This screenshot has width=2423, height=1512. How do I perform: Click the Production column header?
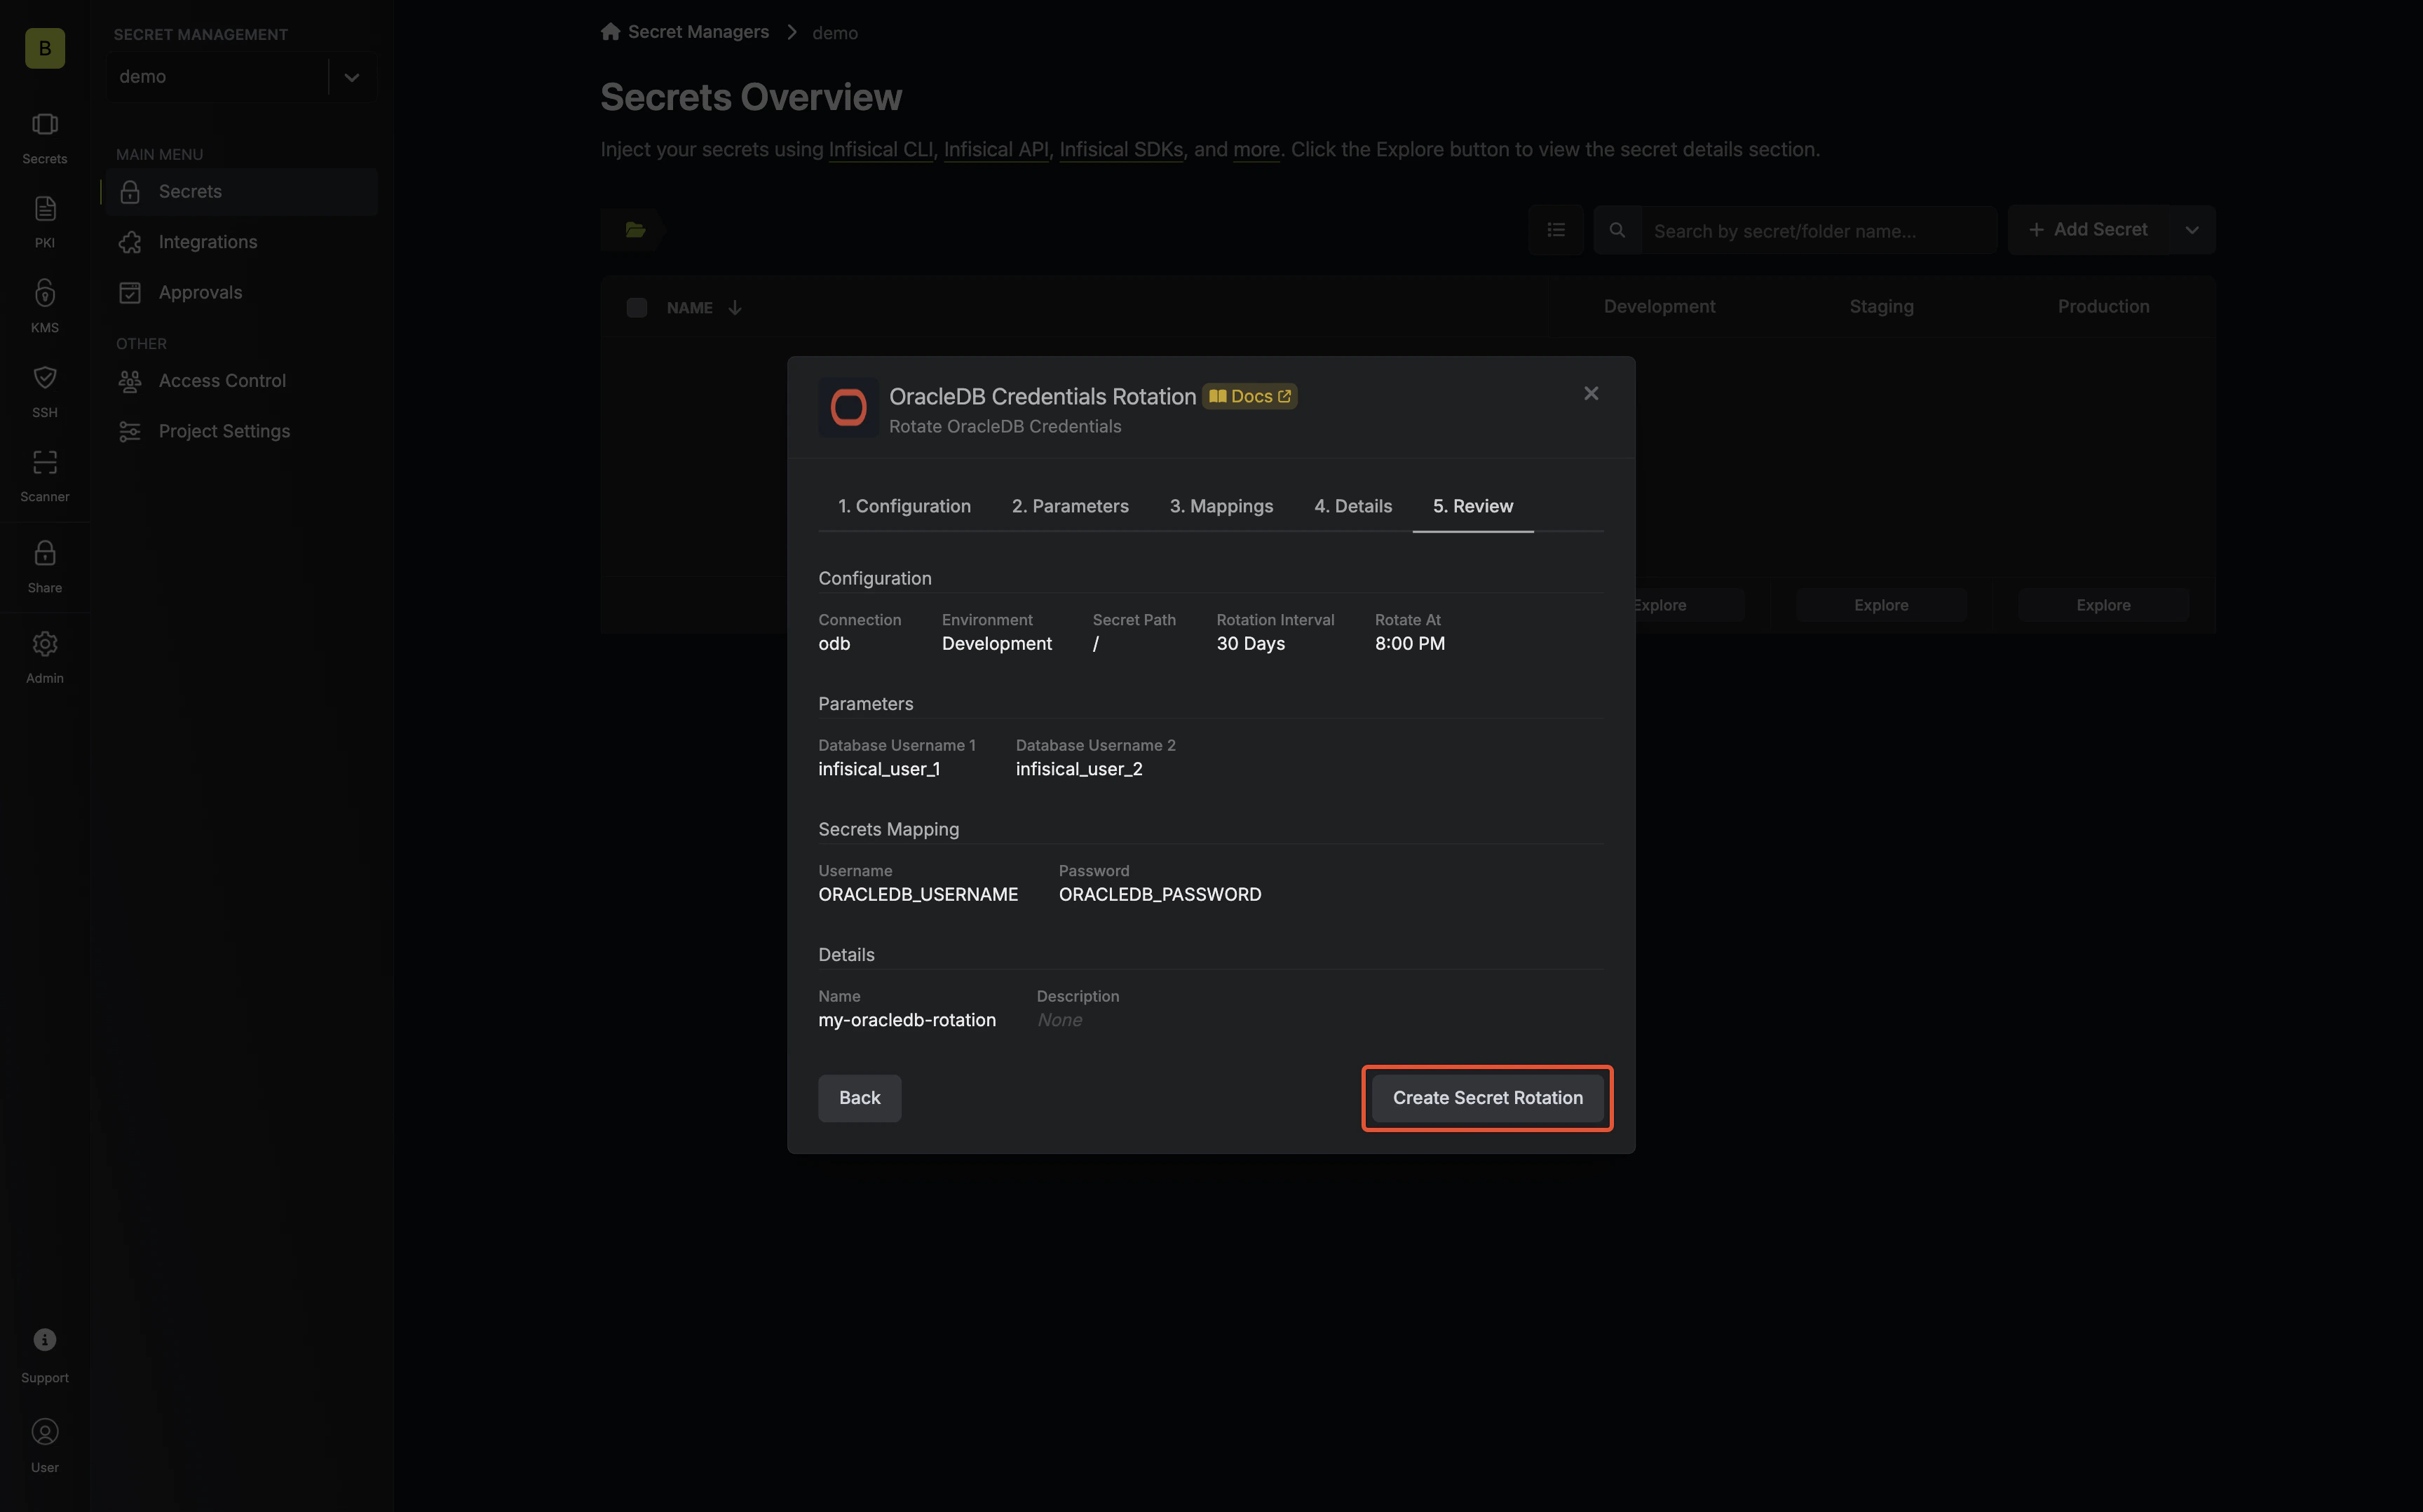(2103, 307)
